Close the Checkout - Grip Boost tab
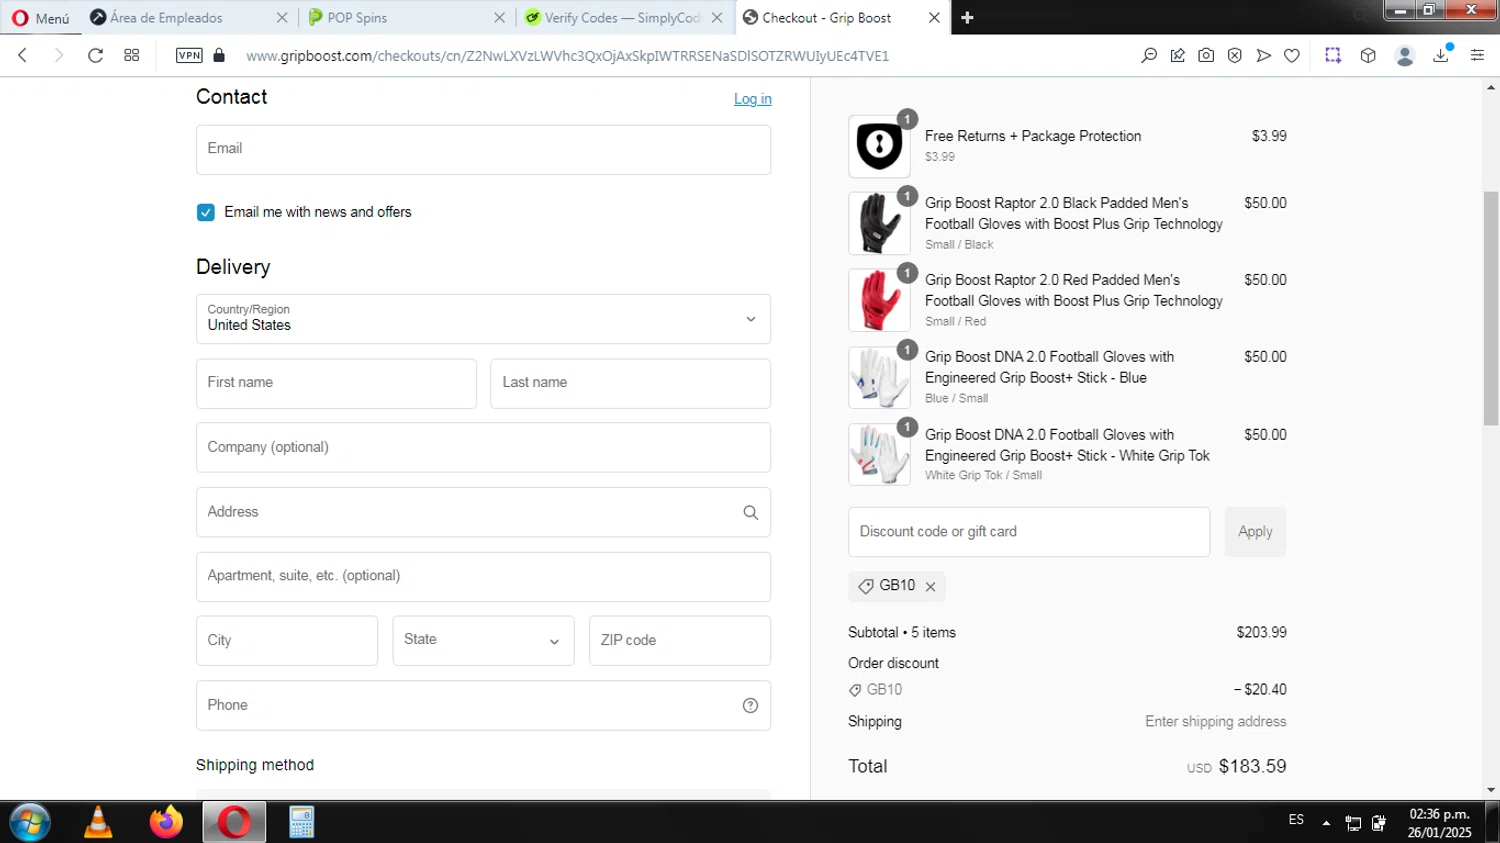Screen dimensions: 1500x843 coord(934,18)
